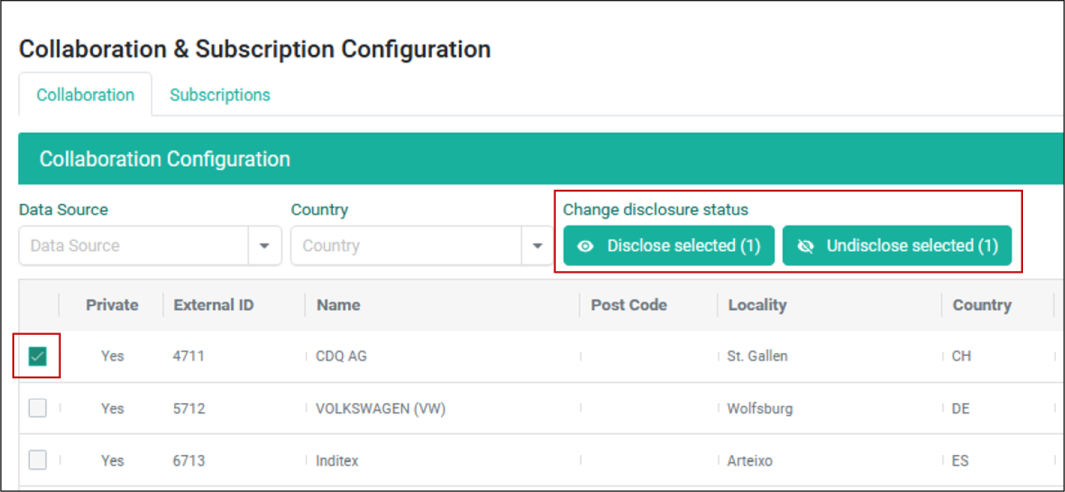Click the Post Code column header
Screen dimensions: 1065x492
(x=629, y=305)
